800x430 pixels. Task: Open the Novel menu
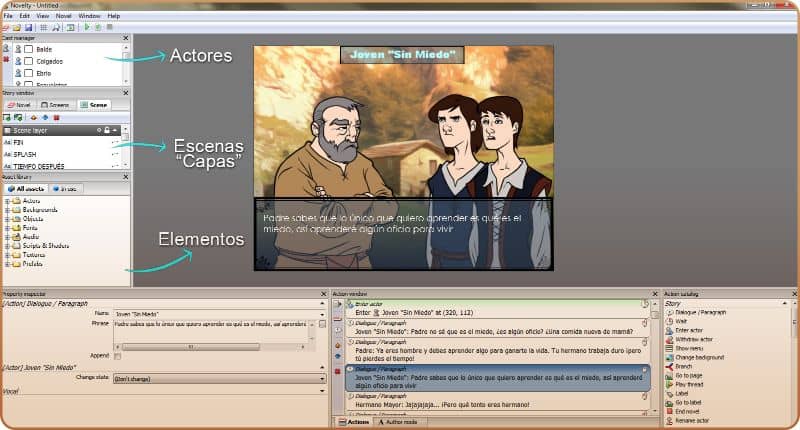click(64, 16)
